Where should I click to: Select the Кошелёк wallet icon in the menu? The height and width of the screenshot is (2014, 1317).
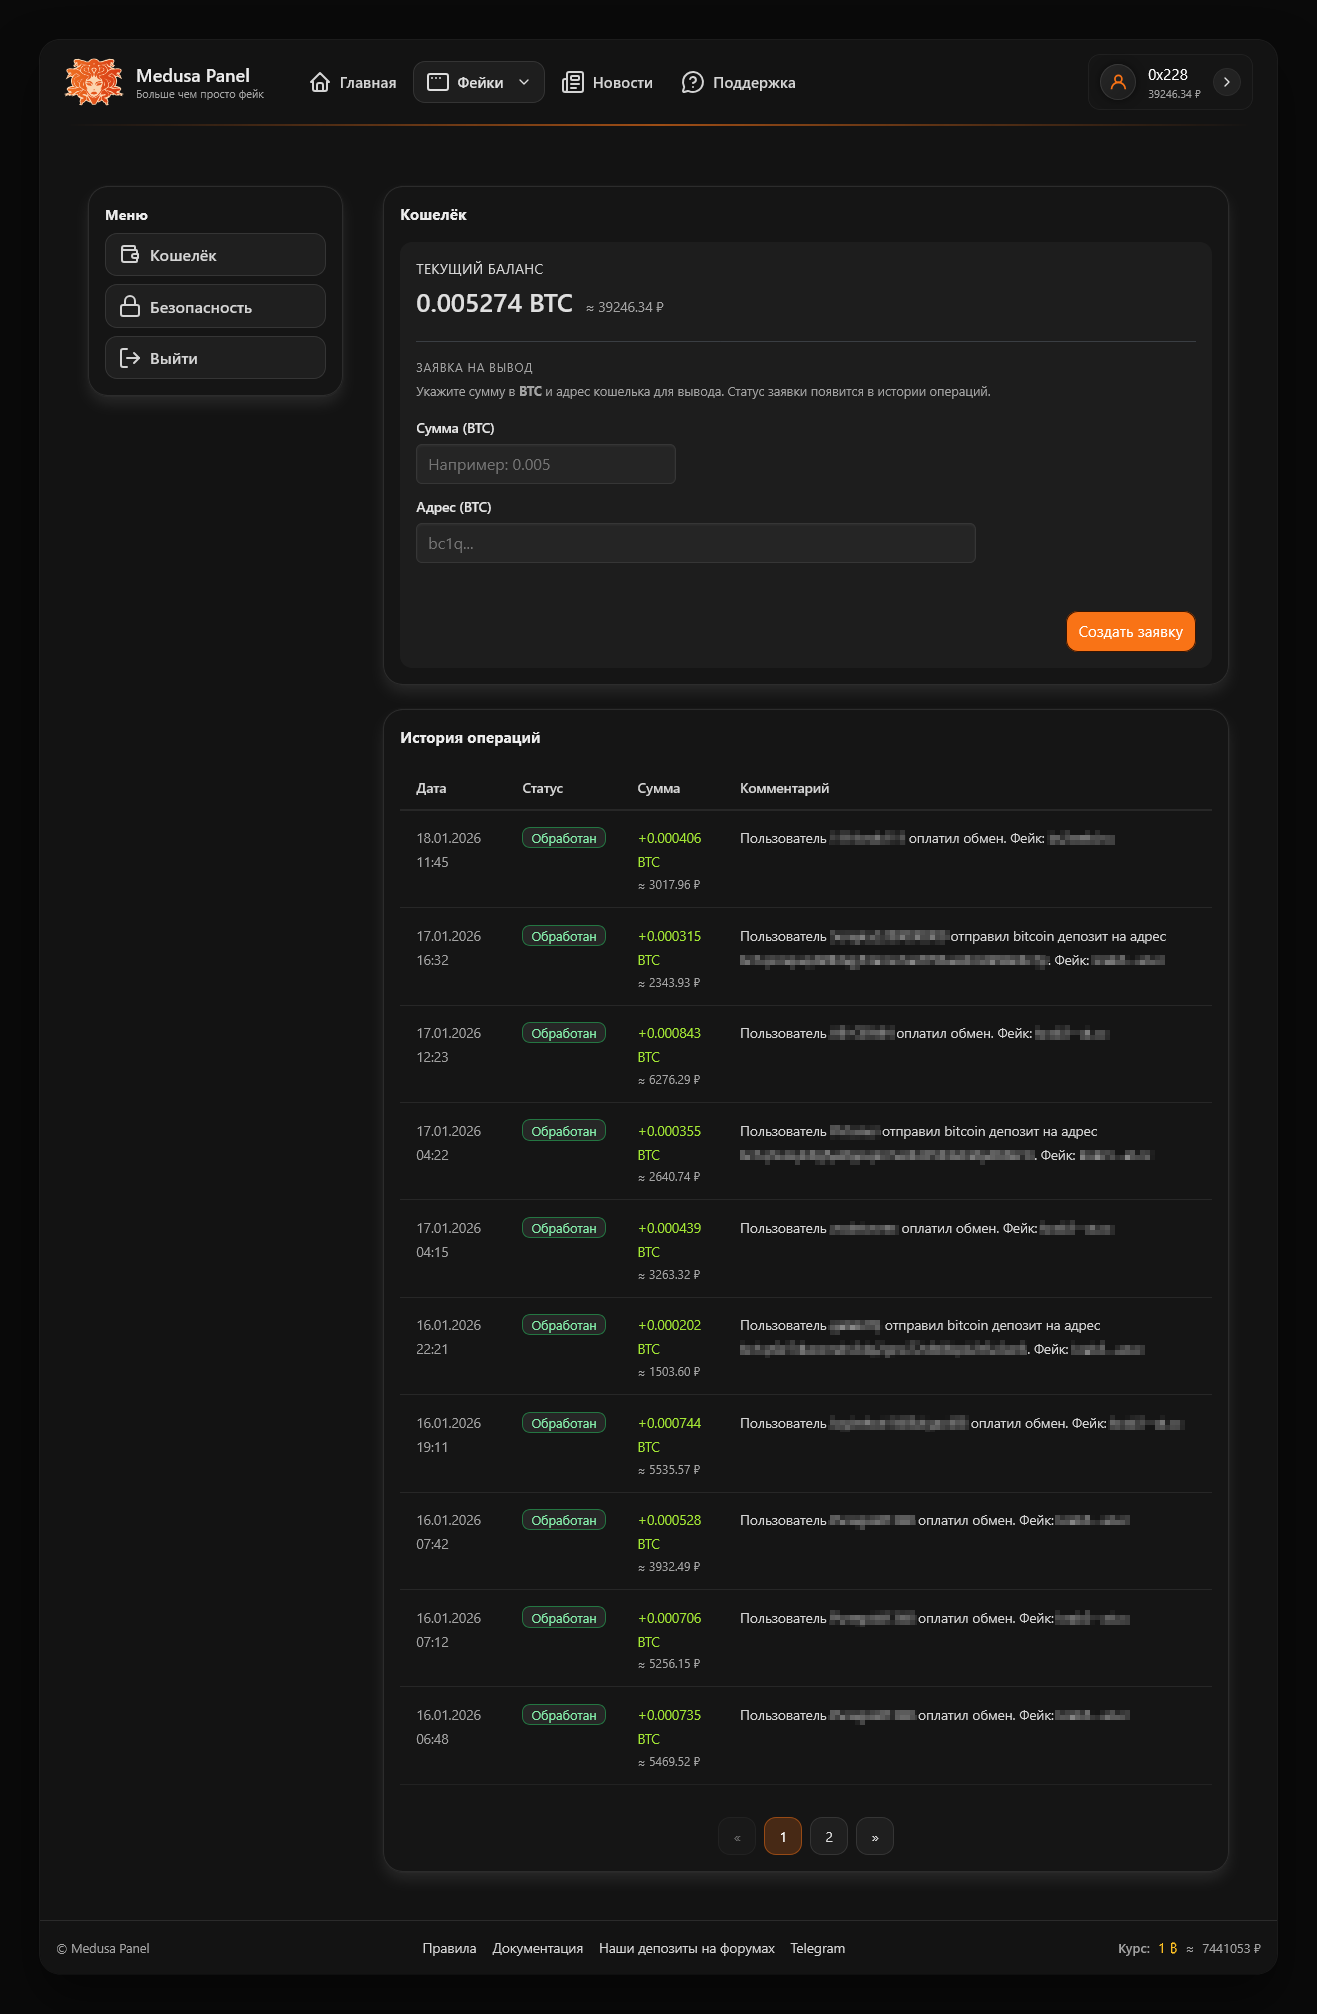point(130,255)
